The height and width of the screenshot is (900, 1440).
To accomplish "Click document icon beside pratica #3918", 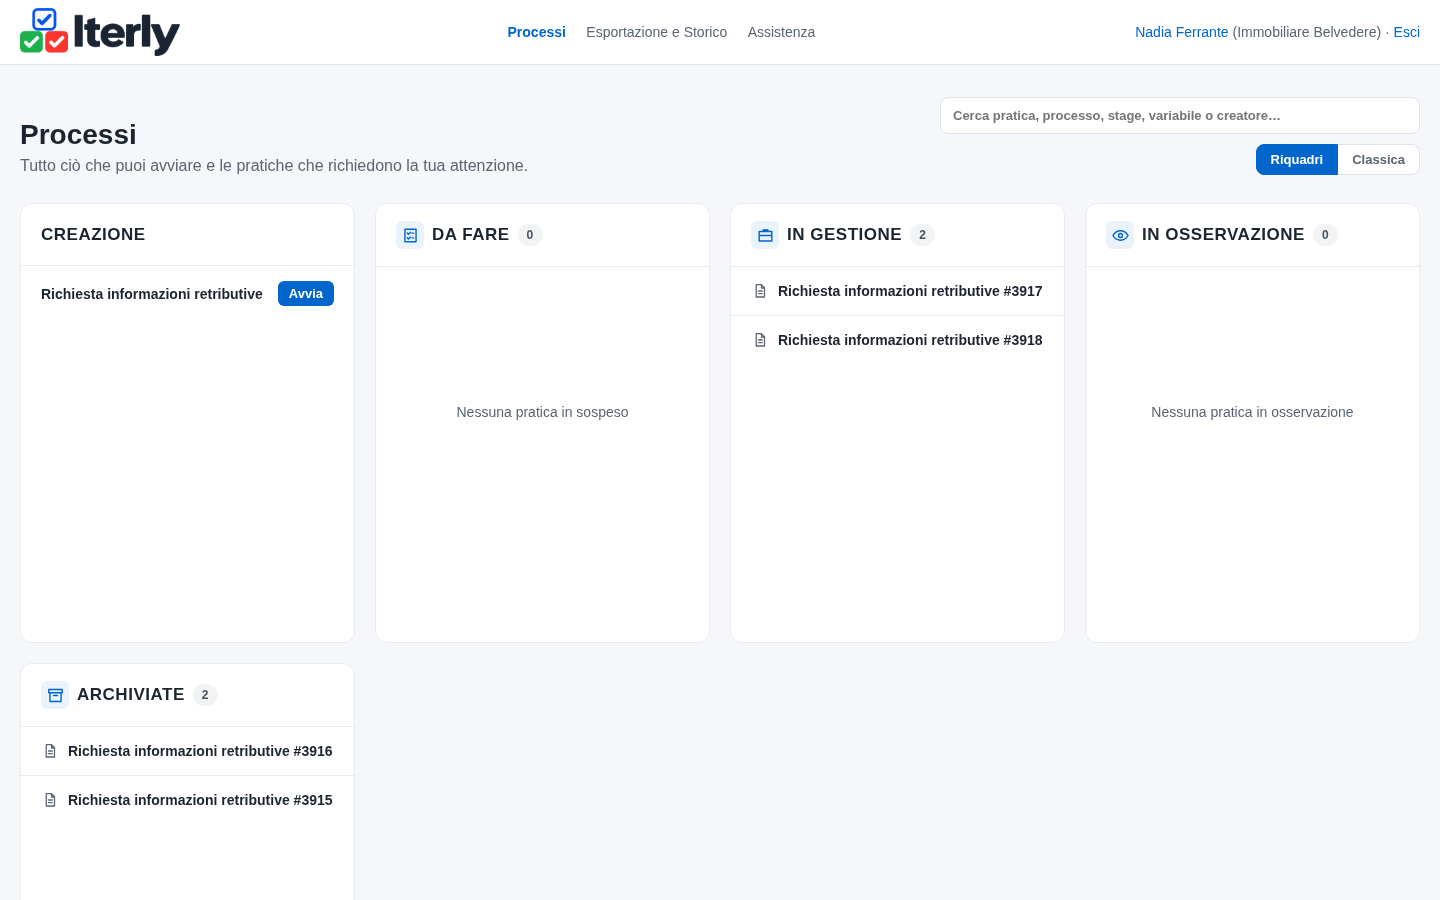I will click(x=760, y=340).
